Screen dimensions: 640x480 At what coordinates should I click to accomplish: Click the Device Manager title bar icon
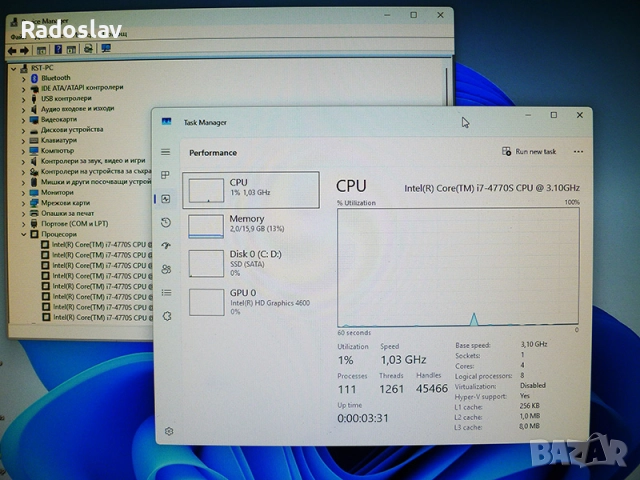[x=13, y=22]
